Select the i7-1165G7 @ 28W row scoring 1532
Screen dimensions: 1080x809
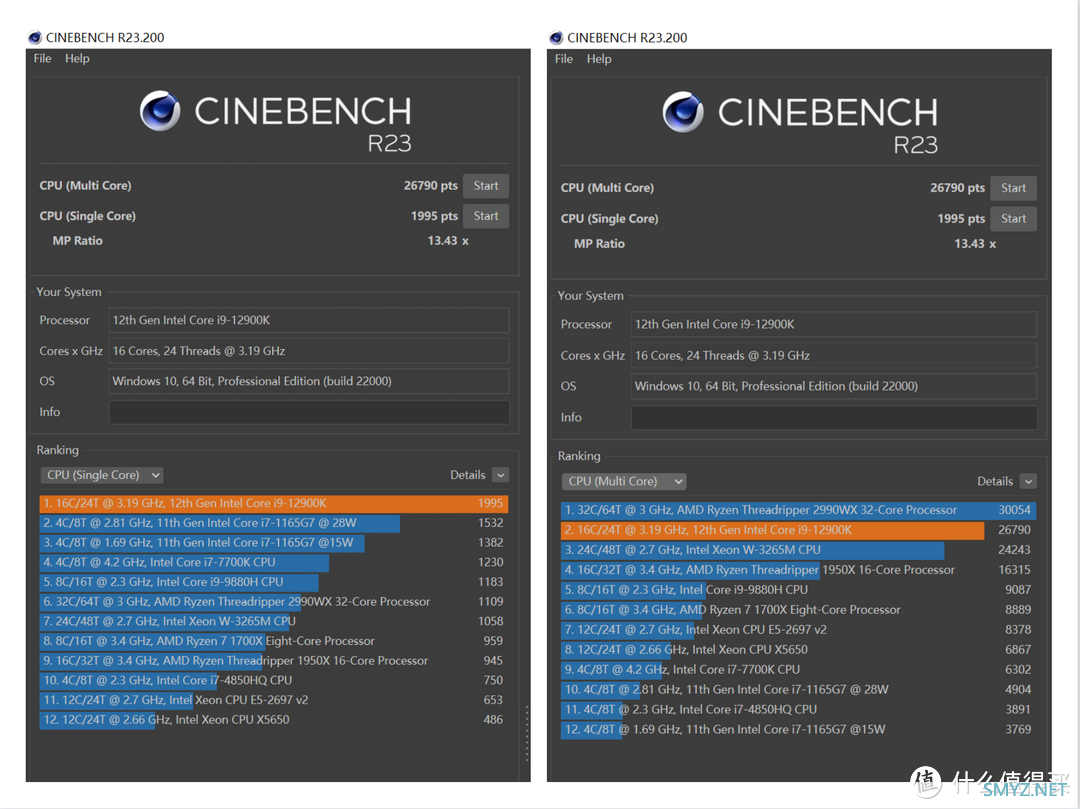tap(274, 523)
